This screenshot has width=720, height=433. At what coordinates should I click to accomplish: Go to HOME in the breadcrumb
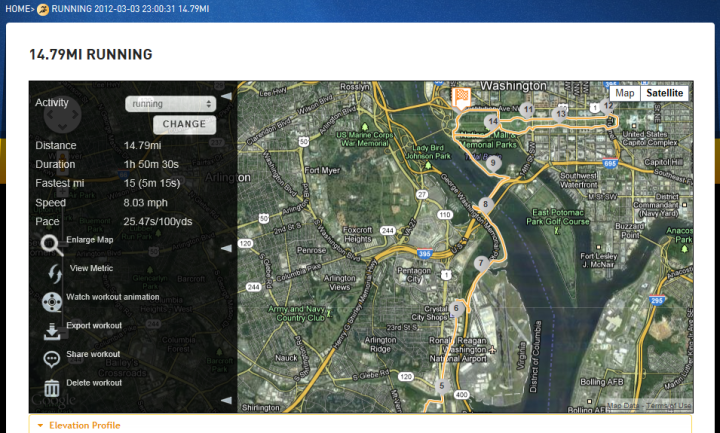click(17, 9)
